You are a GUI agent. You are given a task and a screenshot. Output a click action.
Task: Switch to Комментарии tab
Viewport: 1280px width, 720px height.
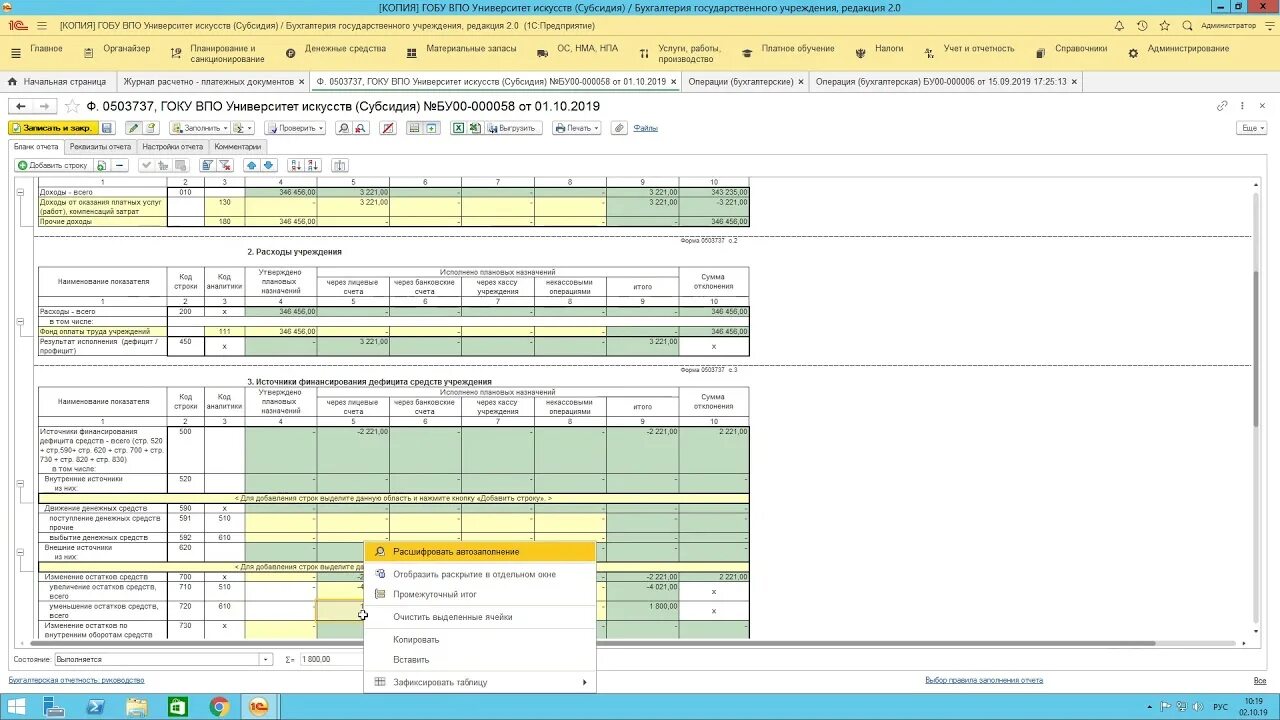[238, 147]
